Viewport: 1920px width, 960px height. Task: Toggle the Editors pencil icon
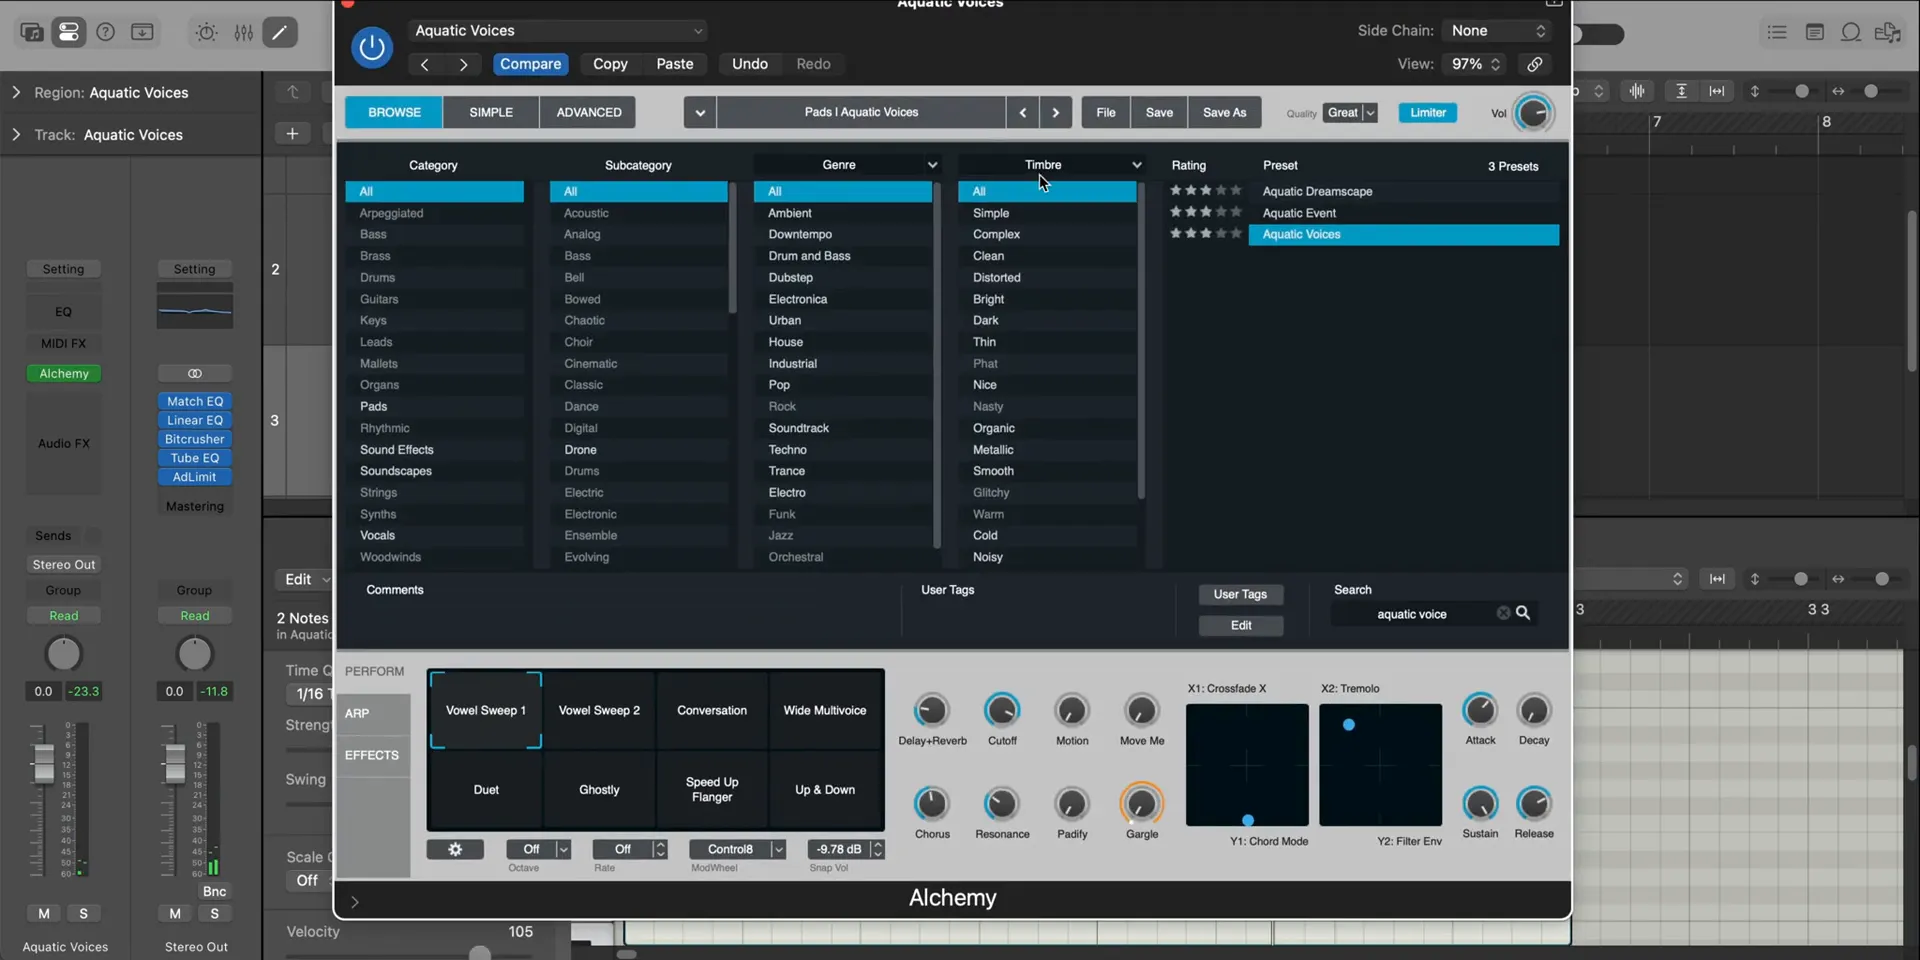[280, 32]
